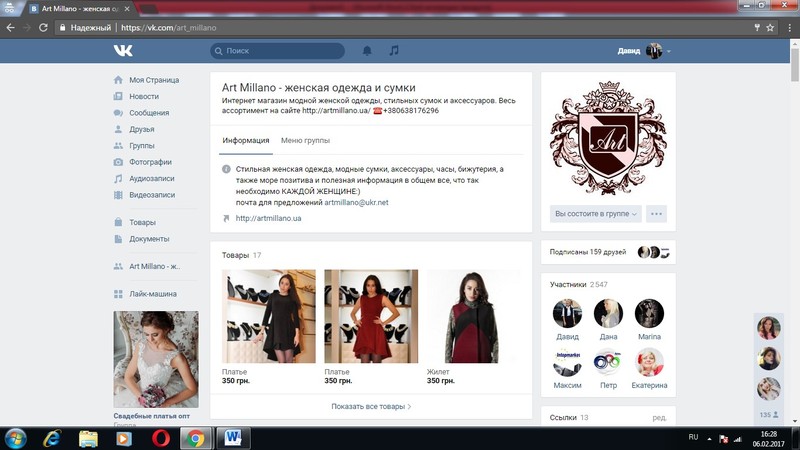Click the address bar URL
This screenshot has width=800, height=450.
tap(168, 28)
